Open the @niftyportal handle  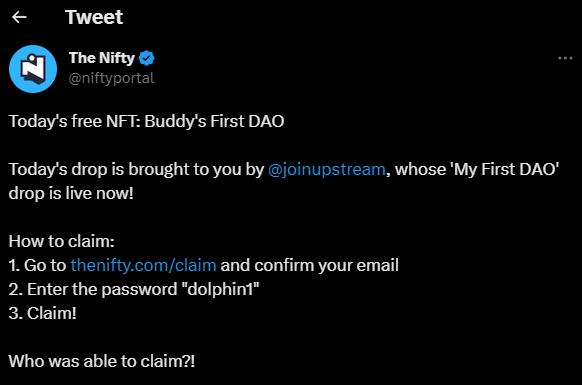pyautogui.click(x=111, y=78)
